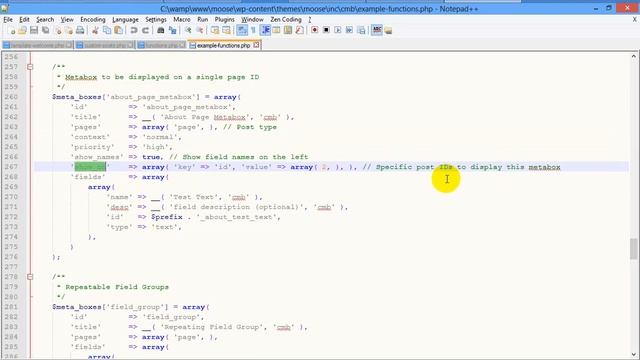
Task: Toggle synchronized vertical scrolling
Action: 215,31
